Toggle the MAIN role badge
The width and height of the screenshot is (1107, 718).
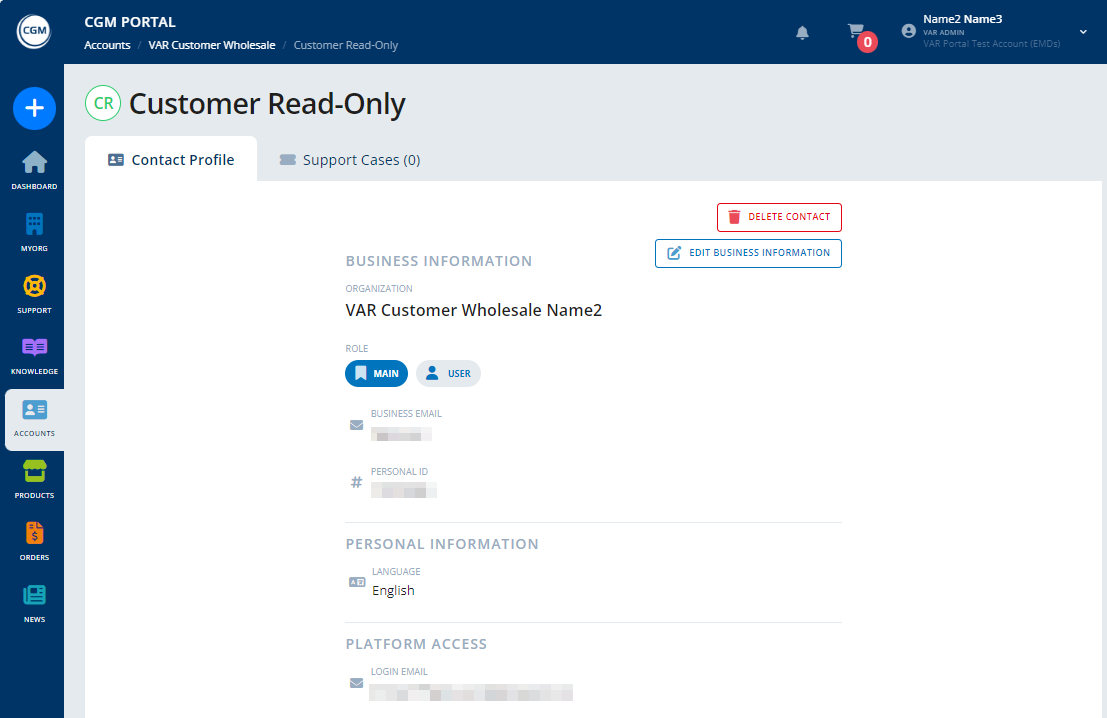(x=376, y=373)
